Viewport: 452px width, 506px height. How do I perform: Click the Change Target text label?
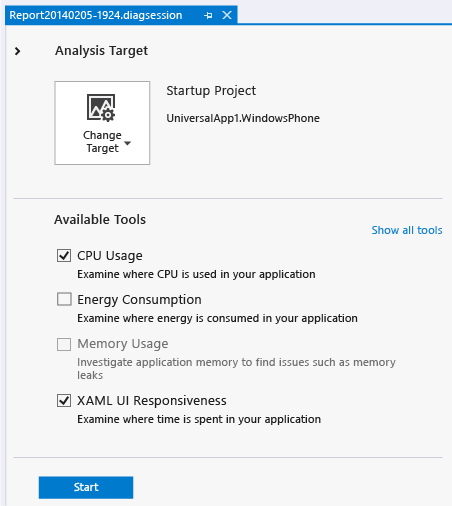point(102,142)
